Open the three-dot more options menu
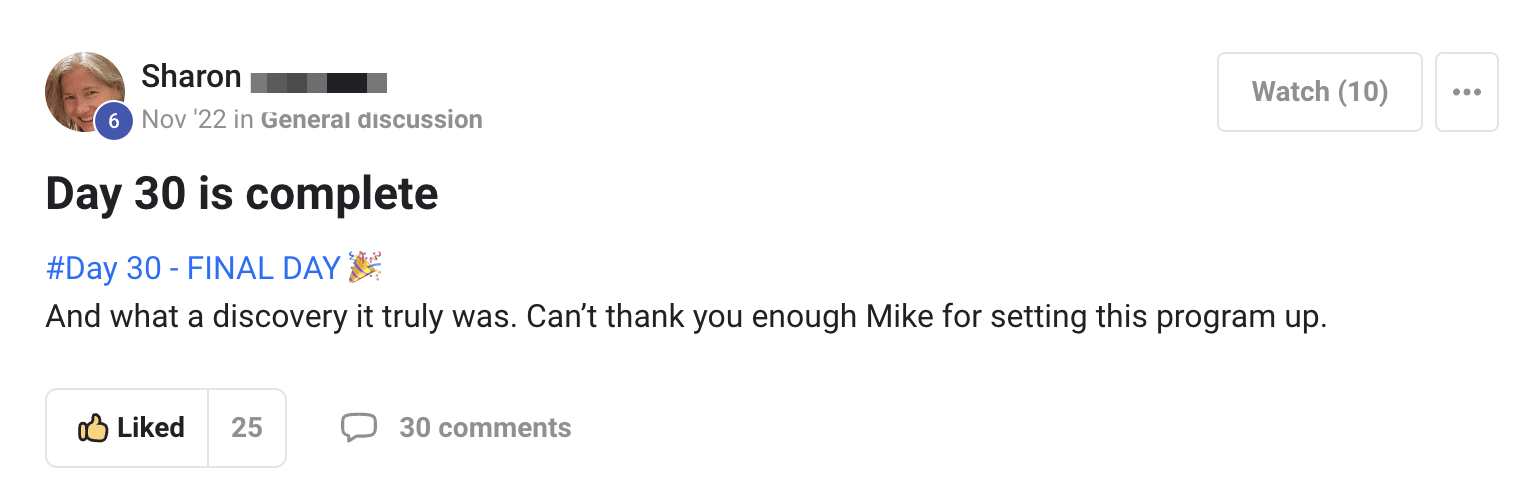The width and height of the screenshot is (1522, 496). [1466, 92]
